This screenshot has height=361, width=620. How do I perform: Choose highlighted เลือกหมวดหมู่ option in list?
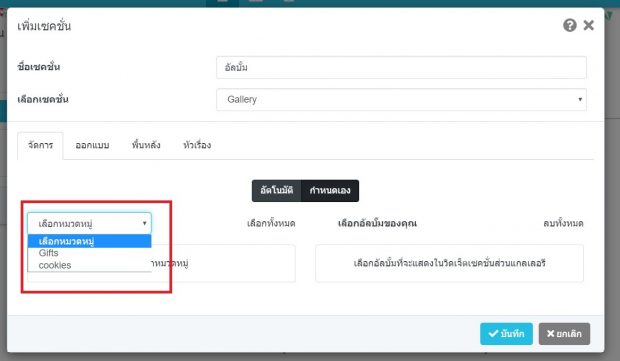[89, 241]
